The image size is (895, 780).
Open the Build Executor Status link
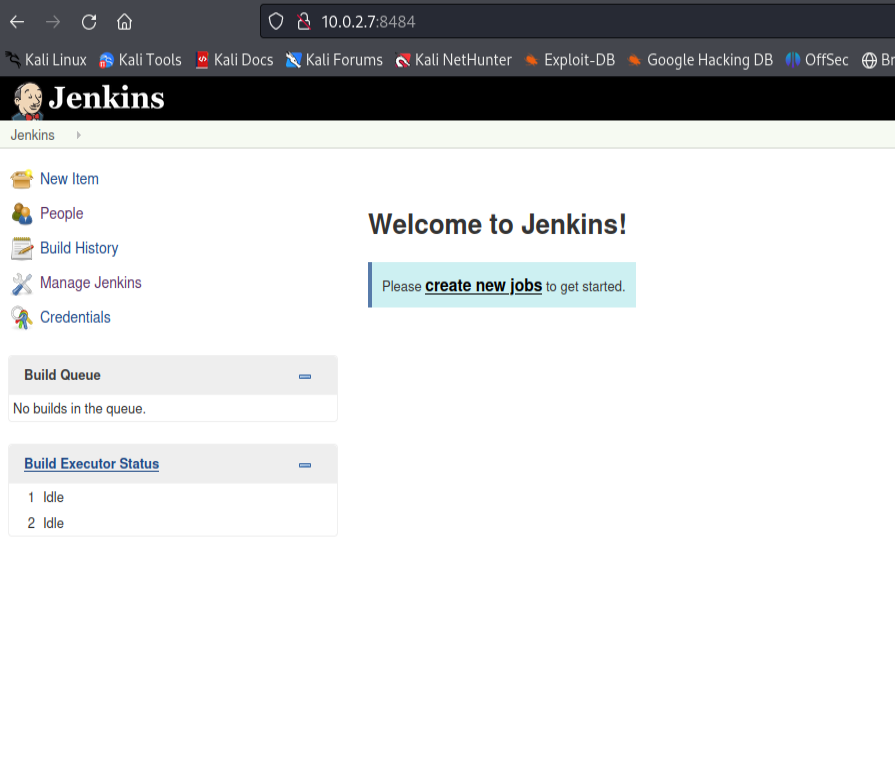click(x=91, y=464)
